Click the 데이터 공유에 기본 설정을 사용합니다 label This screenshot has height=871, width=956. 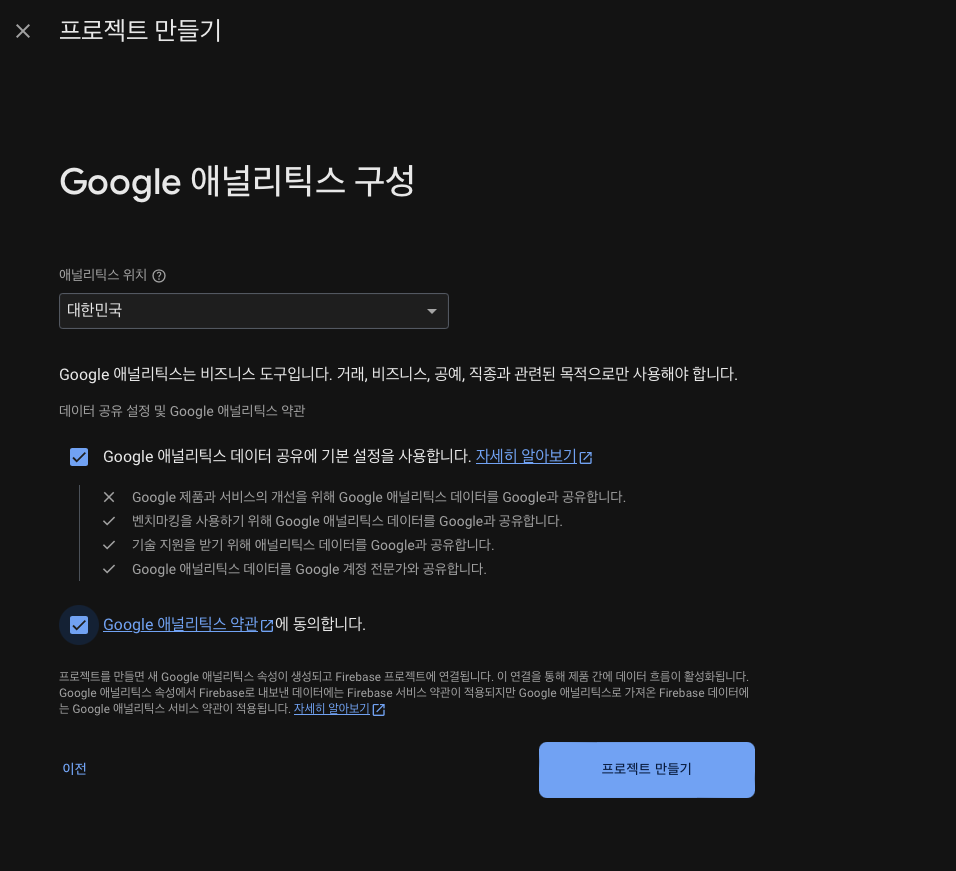click(287, 456)
